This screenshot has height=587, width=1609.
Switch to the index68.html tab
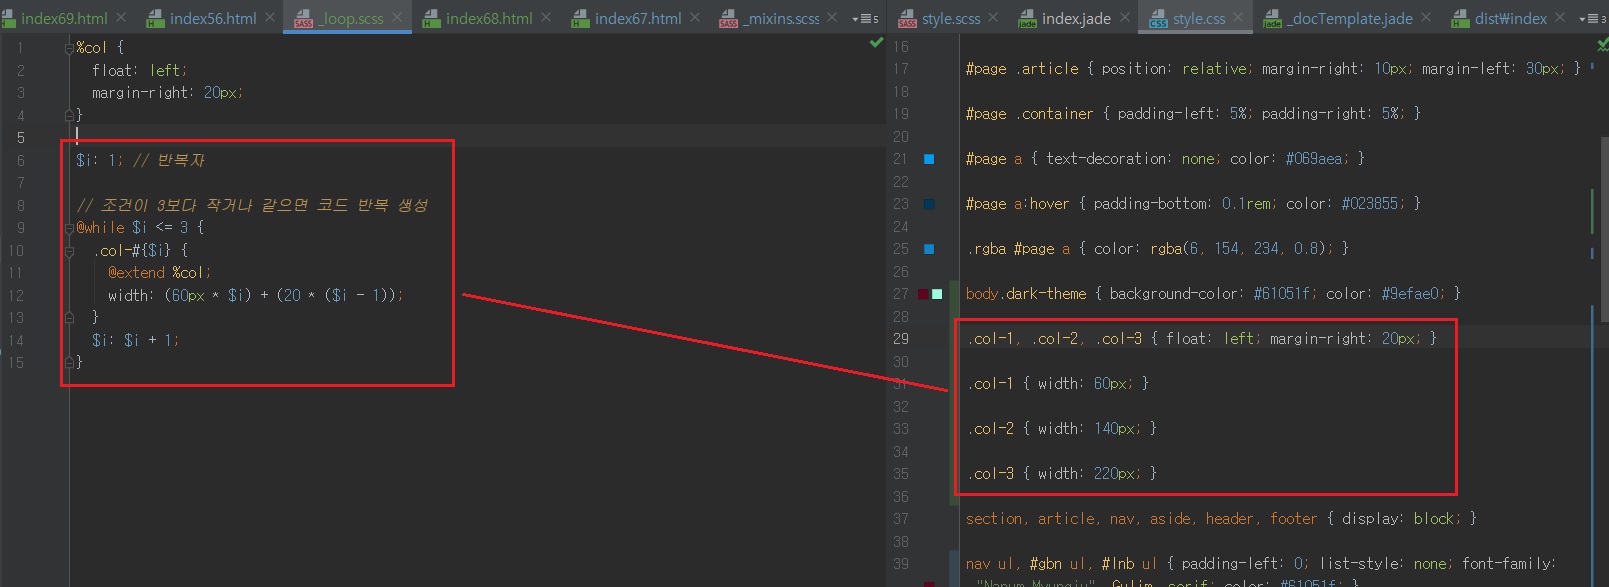pyautogui.click(x=488, y=19)
